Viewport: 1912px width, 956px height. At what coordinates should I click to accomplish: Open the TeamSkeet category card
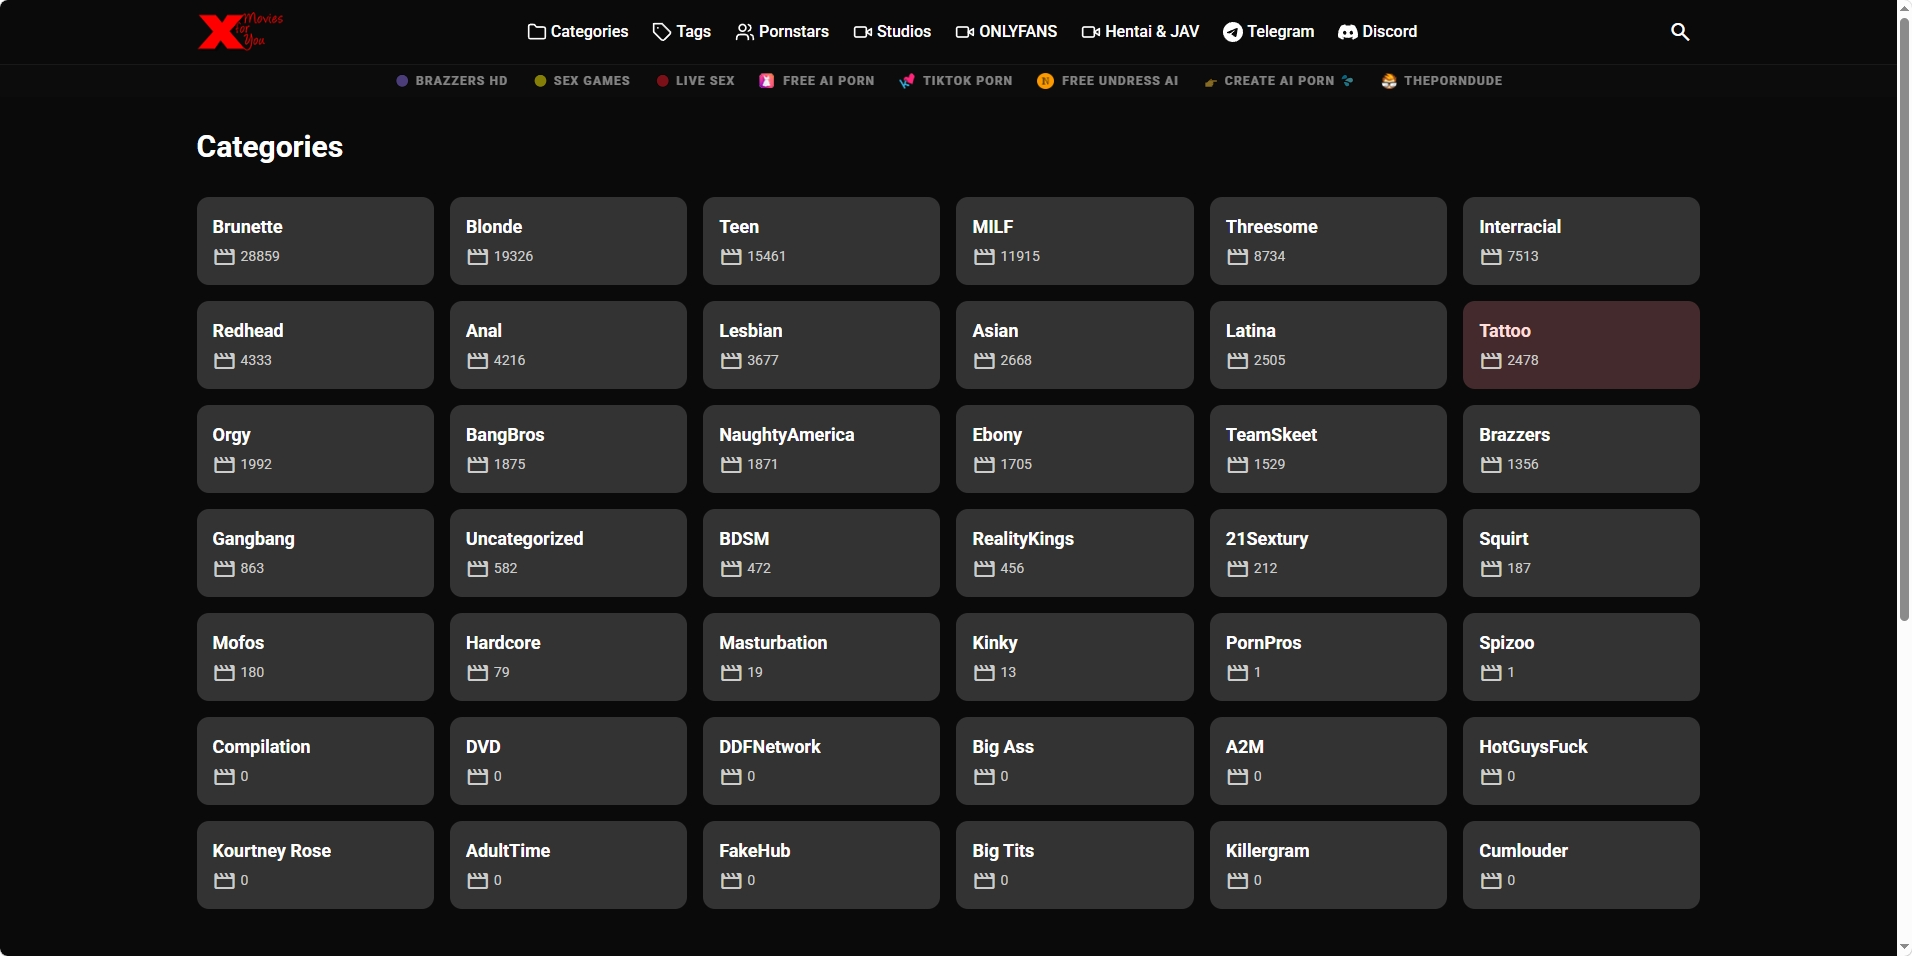pos(1328,449)
